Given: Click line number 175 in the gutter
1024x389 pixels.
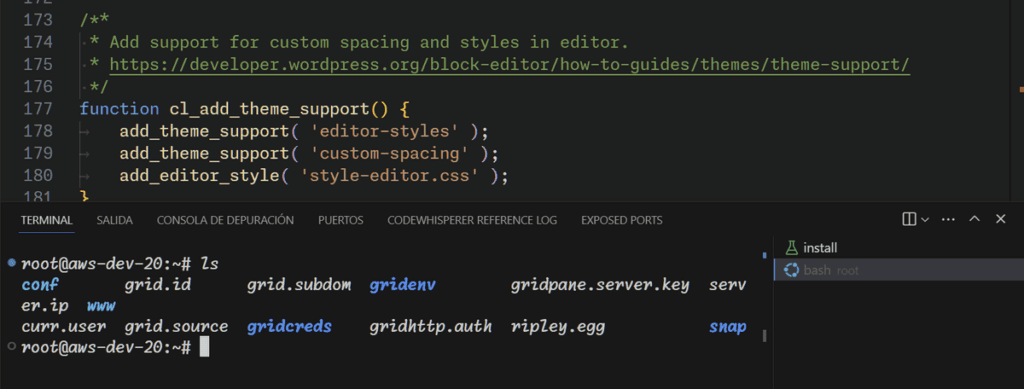Looking at the screenshot, I should [37, 64].
